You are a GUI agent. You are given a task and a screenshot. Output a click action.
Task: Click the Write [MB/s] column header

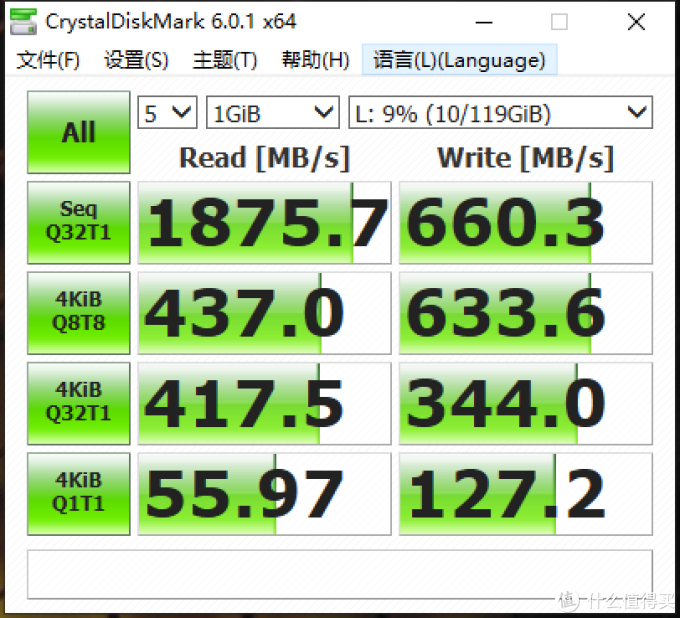point(526,157)
